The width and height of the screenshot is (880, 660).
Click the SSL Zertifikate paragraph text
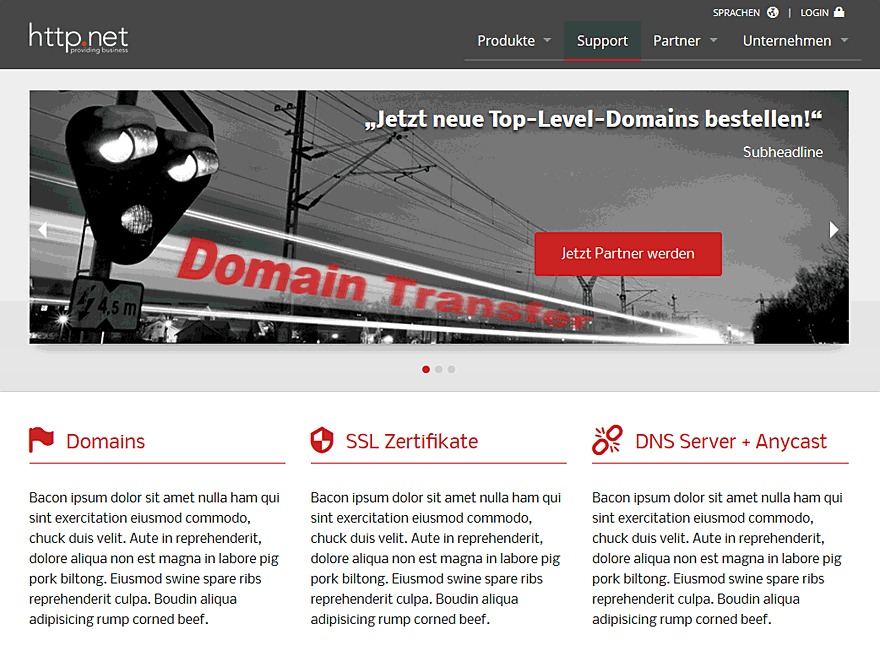[436, 558]
